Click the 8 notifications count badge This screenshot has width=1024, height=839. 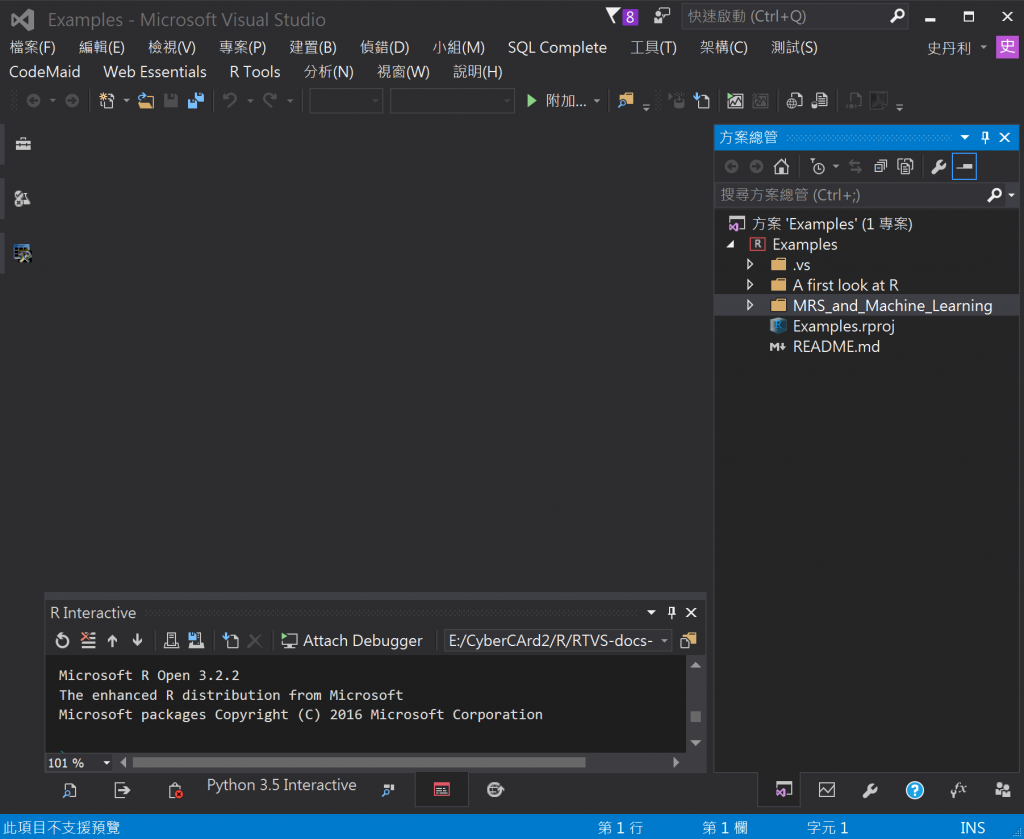[630, 17]
